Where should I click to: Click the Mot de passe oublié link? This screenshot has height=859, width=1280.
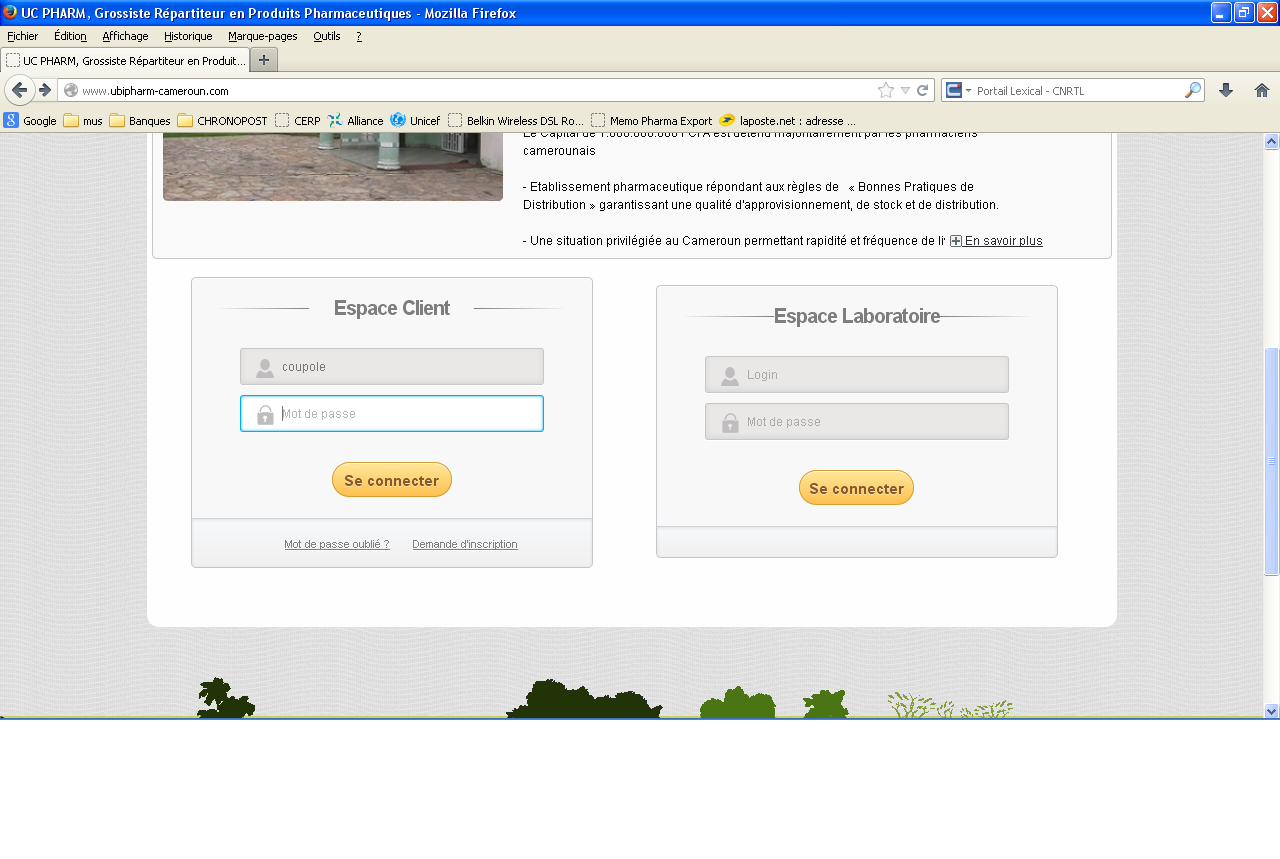pyautogui.click(x=336, y=544)
